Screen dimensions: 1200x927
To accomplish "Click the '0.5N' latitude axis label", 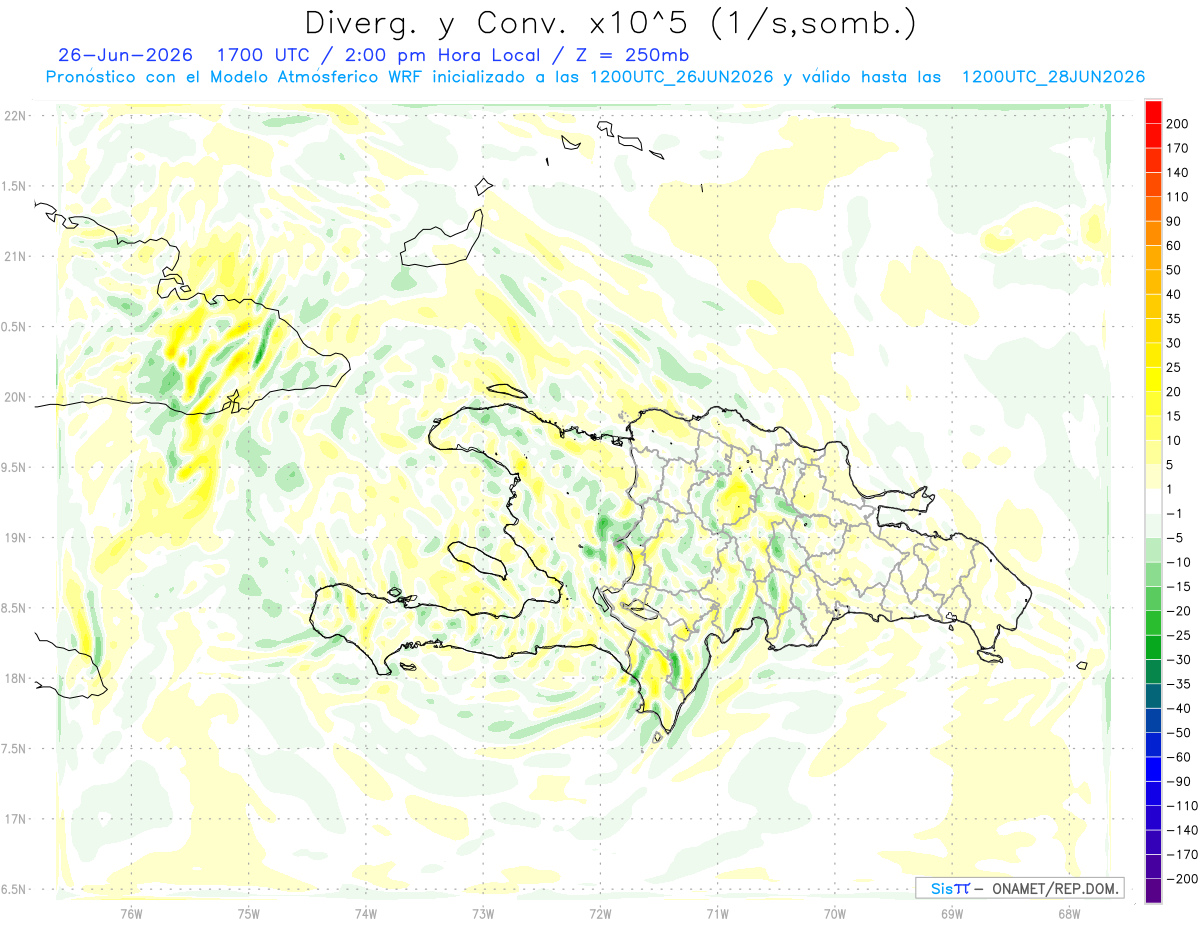I will 14,327.
